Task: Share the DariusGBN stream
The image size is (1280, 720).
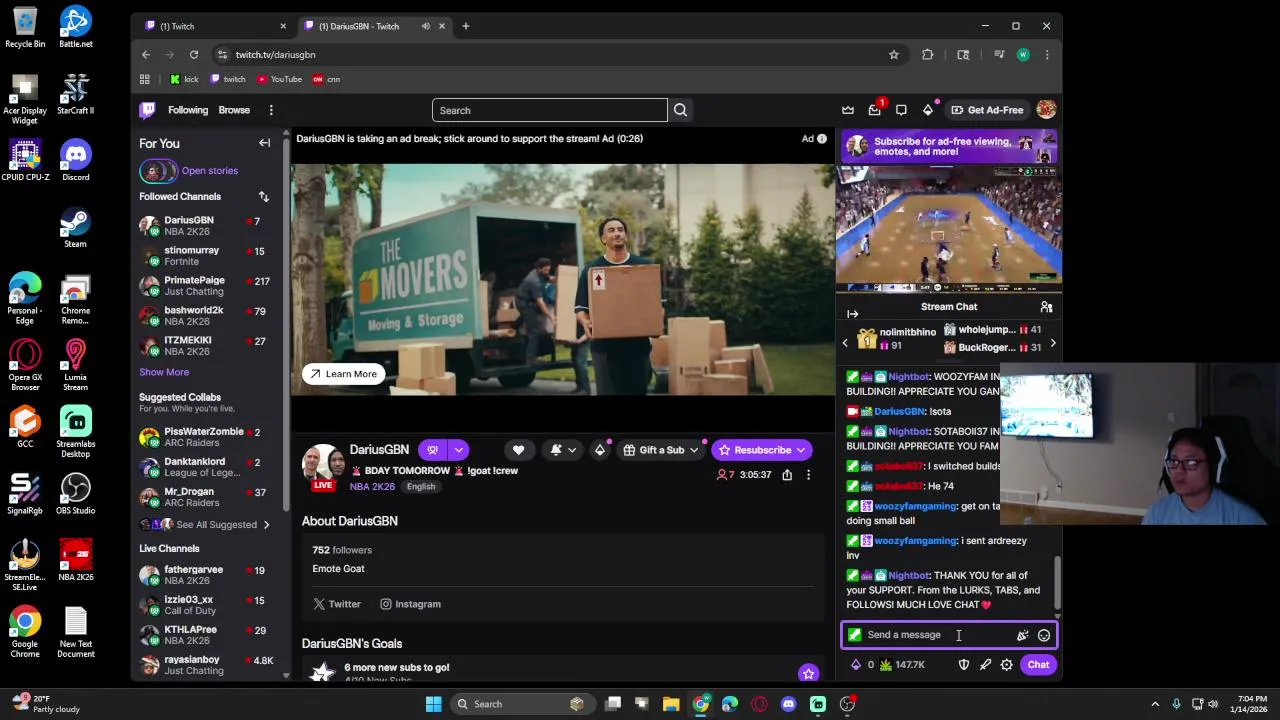Action: [x=787, y=475]
